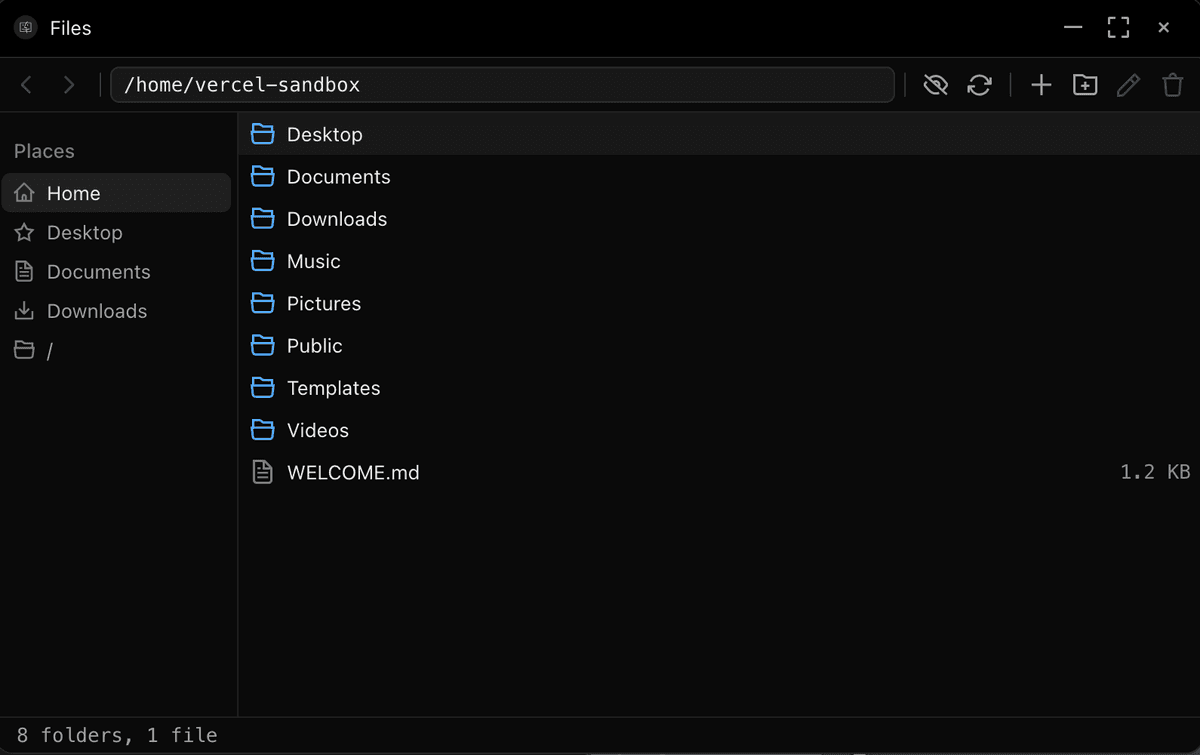Select the WELCOME.md file
1200x755 pixels.
point(353,472)
